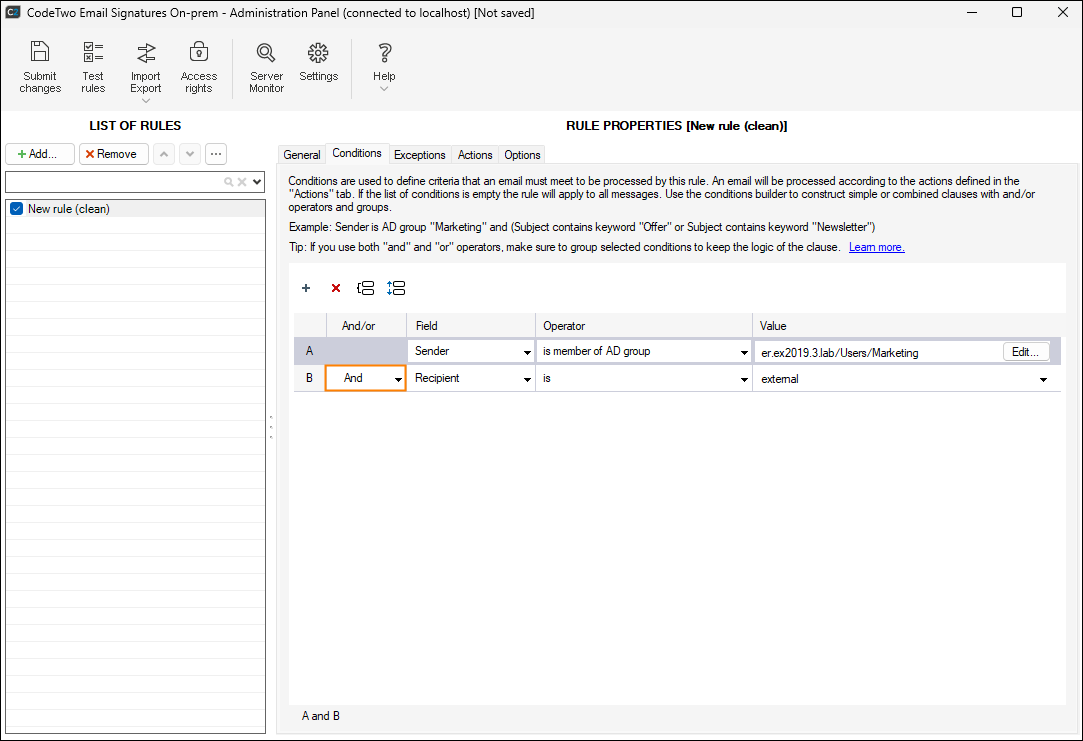Switch to the Exceptions tab

419,155
